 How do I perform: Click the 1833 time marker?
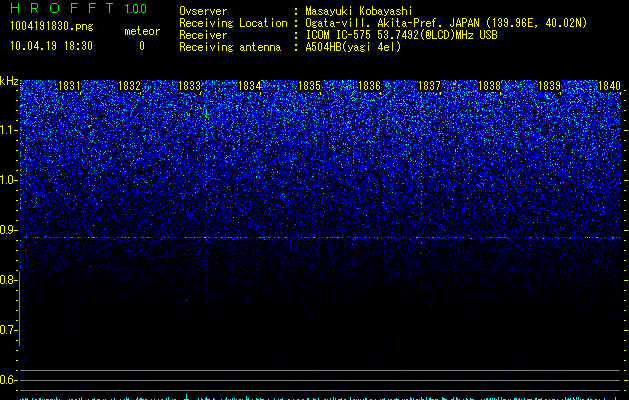189,86
